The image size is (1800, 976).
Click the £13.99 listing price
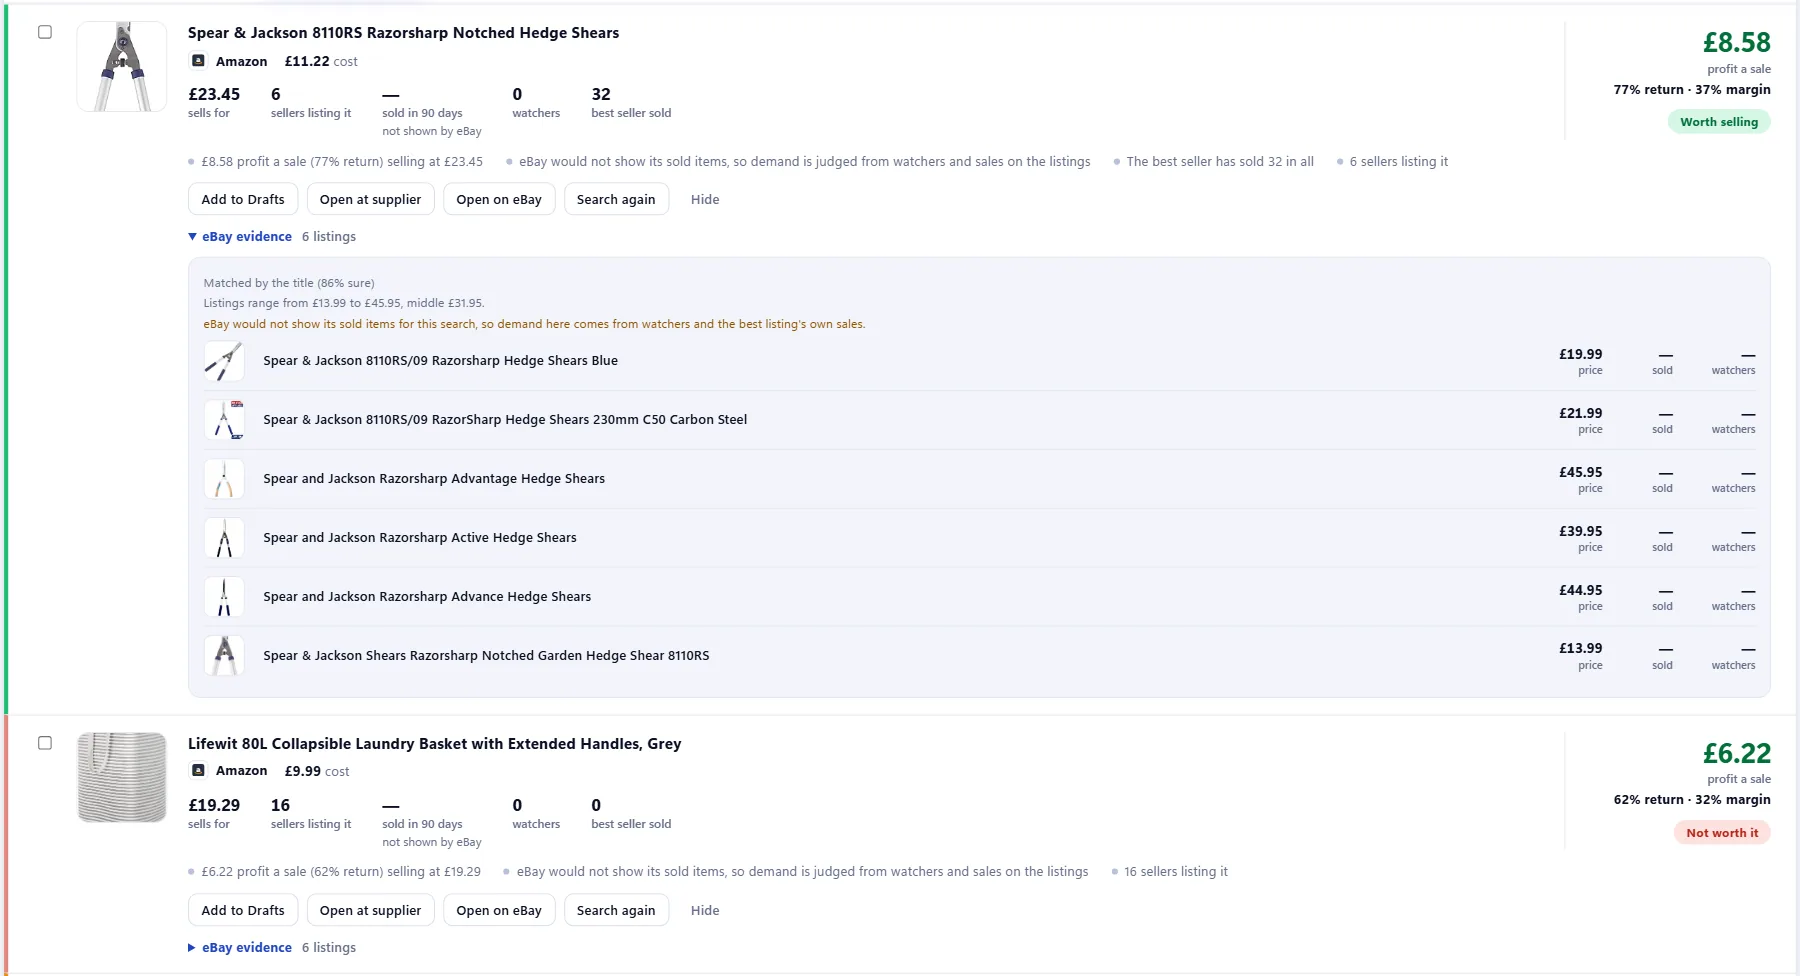coord(1580,649)
